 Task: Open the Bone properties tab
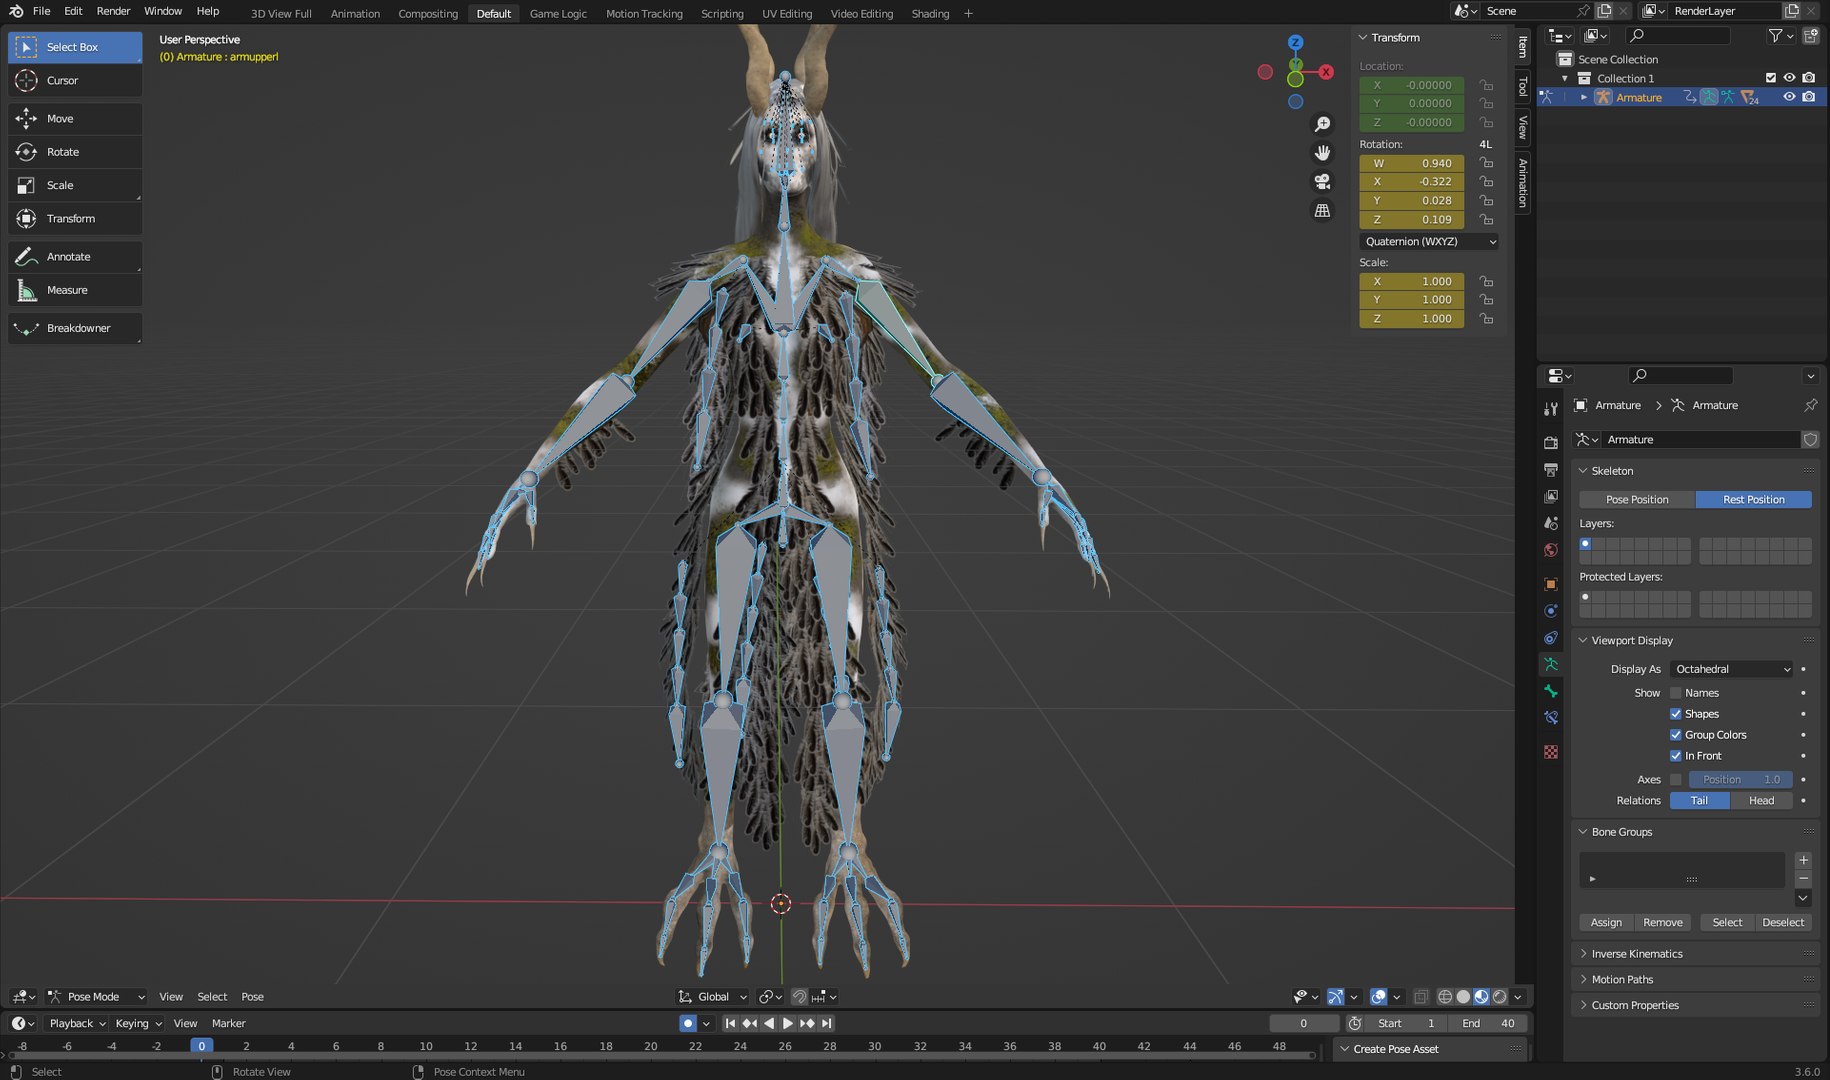(1551, 691)
